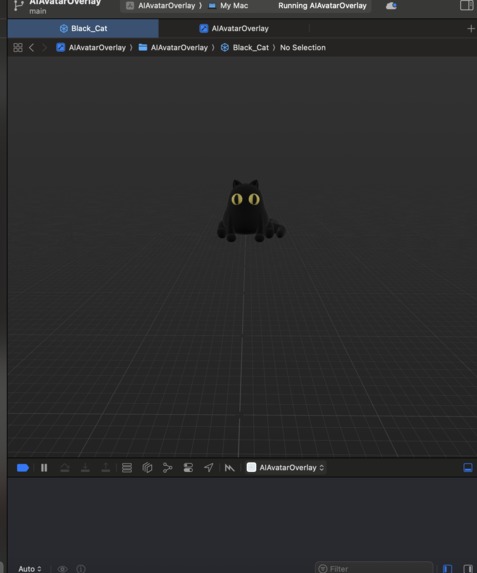Open the stacked rows debug bar icon

127,468
